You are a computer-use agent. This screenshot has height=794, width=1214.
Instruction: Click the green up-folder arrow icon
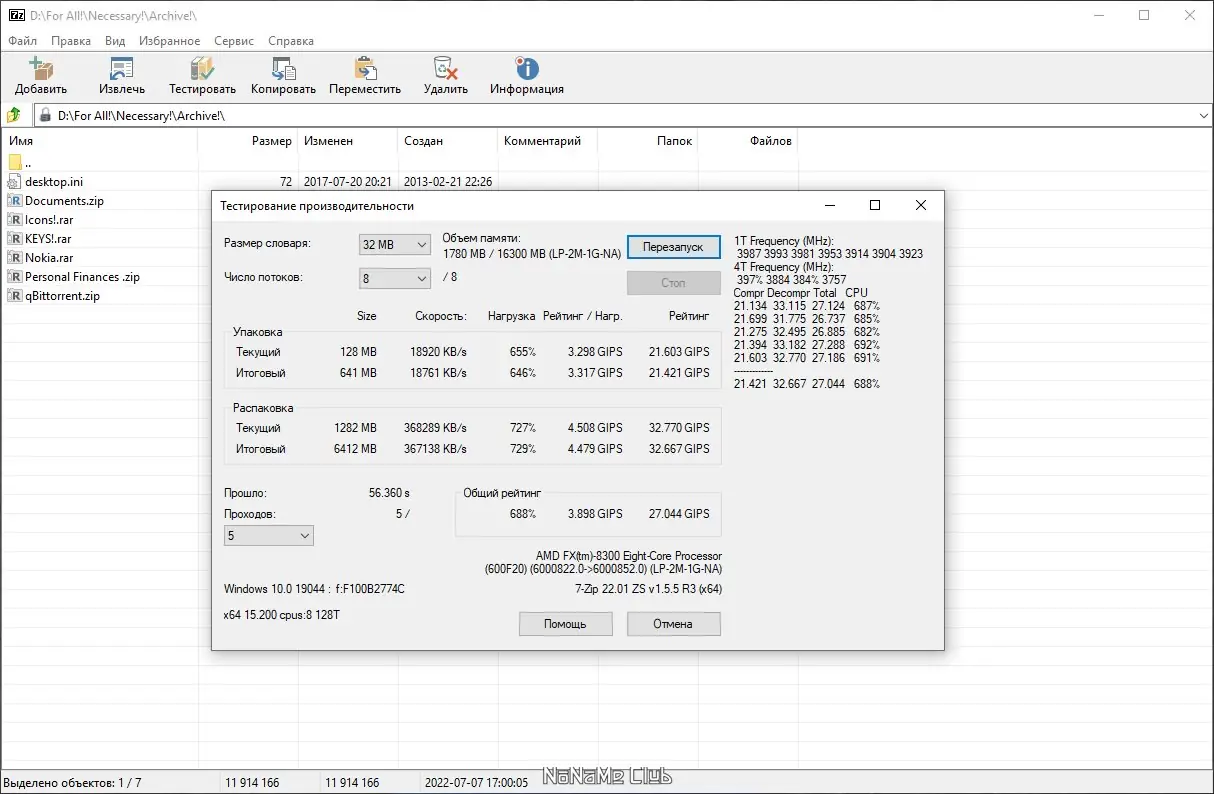(x=14, y=116)
